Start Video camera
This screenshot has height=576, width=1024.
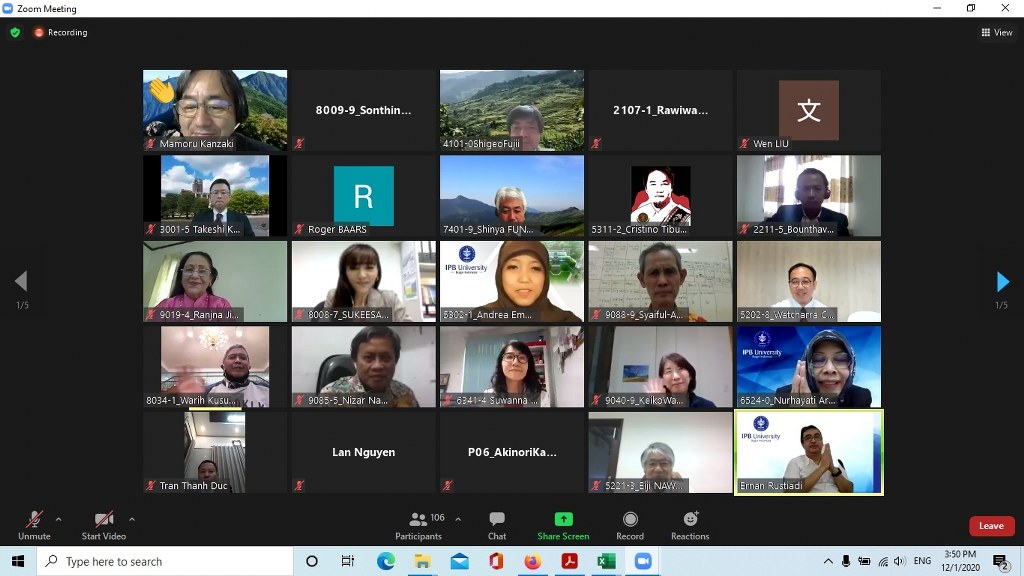(103, 525)
